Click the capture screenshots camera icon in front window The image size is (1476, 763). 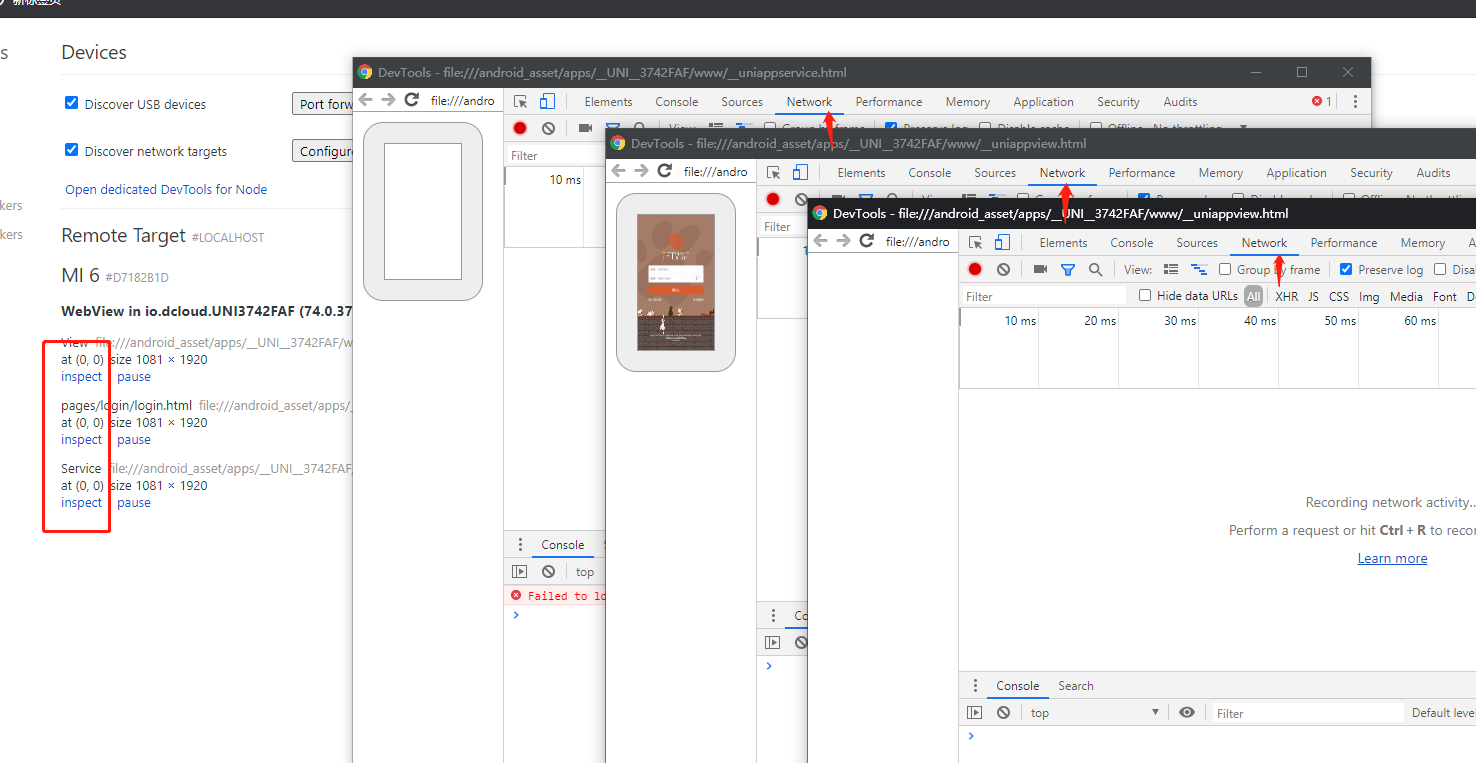pos(1040,269)
